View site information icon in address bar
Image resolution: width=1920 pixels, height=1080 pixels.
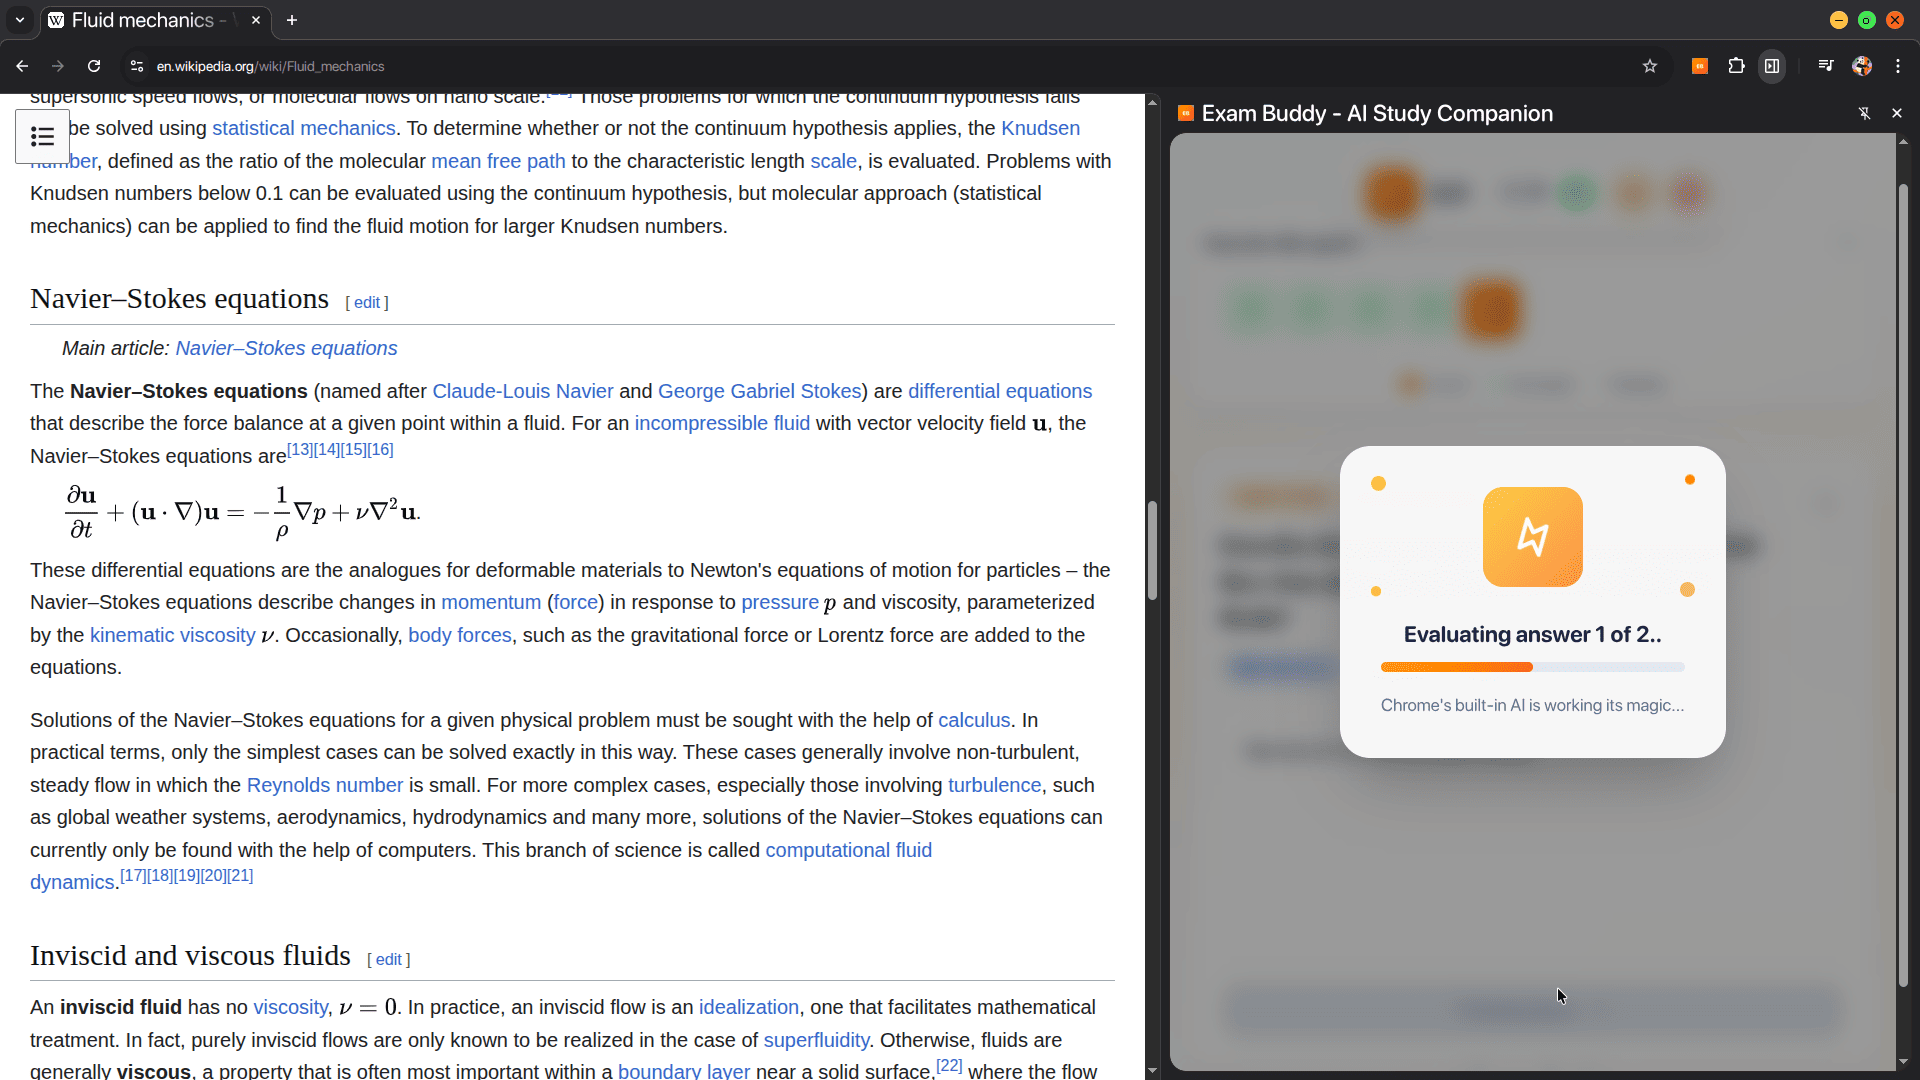(x=137, y=66)
